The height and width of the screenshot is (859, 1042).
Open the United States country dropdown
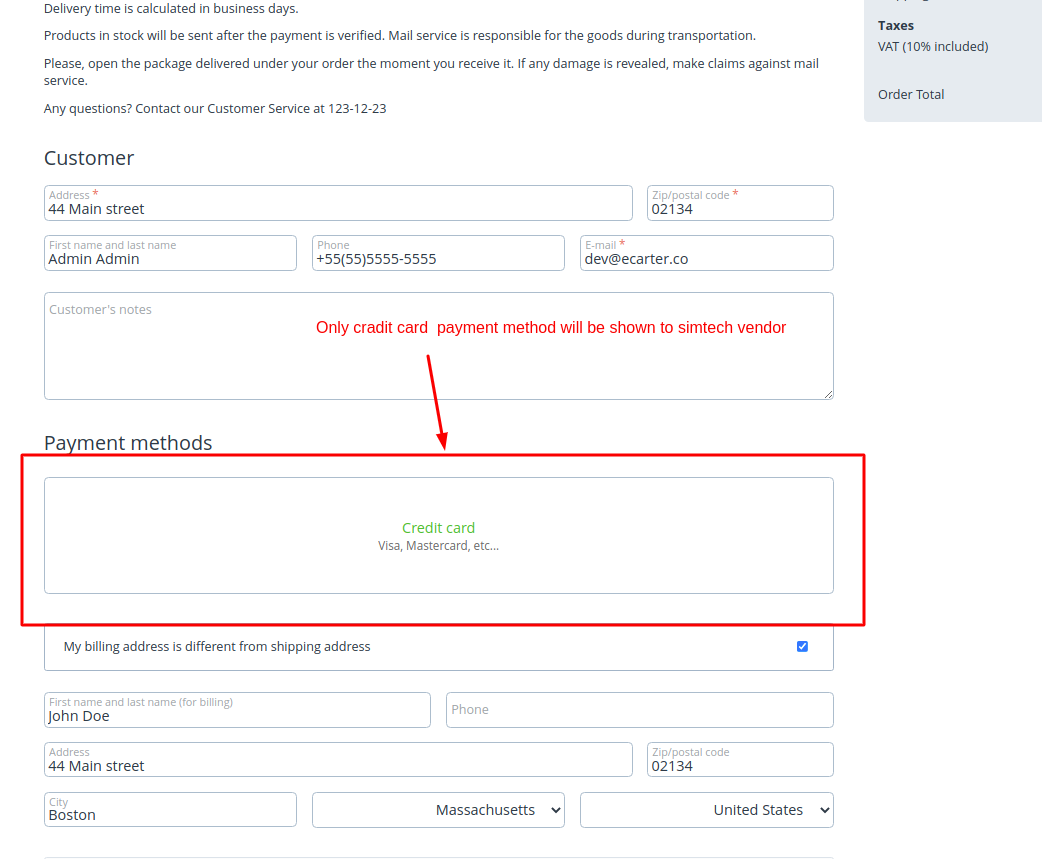click(707, 810)
